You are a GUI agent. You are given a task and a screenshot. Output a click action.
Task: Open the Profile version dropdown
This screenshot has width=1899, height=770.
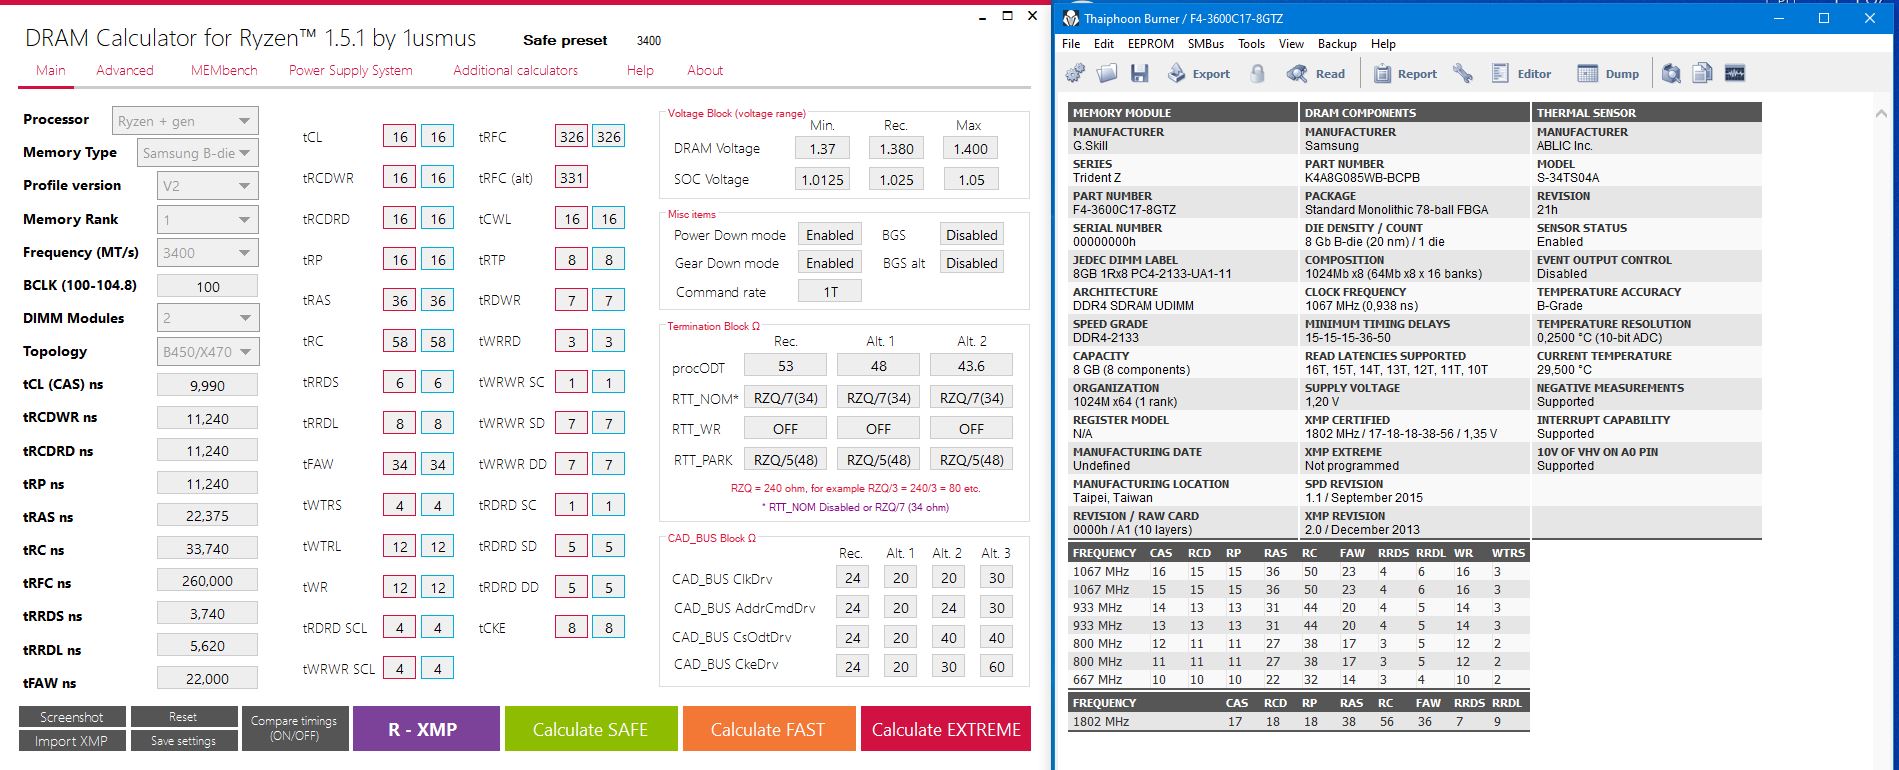[208, 186]
